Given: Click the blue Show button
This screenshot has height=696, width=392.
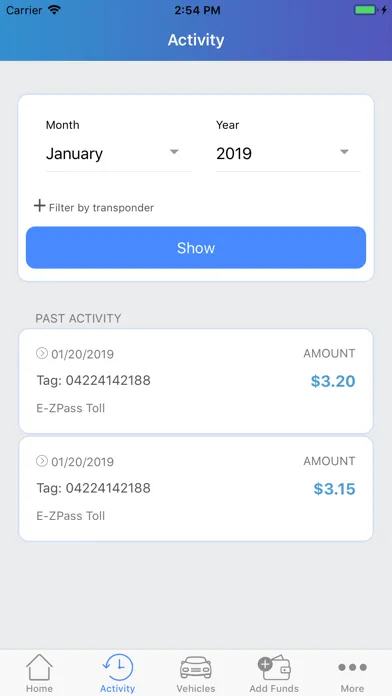Looking at the screenshot, I should (196, 248).
